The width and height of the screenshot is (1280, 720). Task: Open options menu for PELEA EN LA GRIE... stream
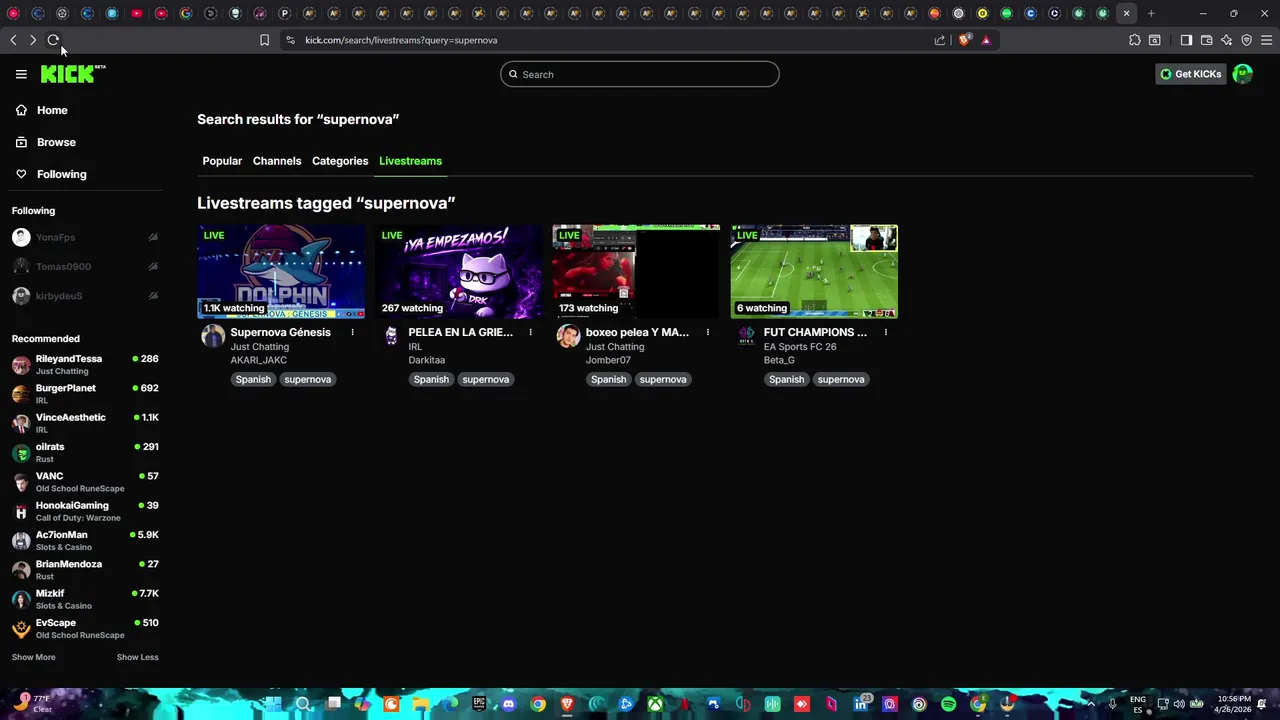[530, 332]
